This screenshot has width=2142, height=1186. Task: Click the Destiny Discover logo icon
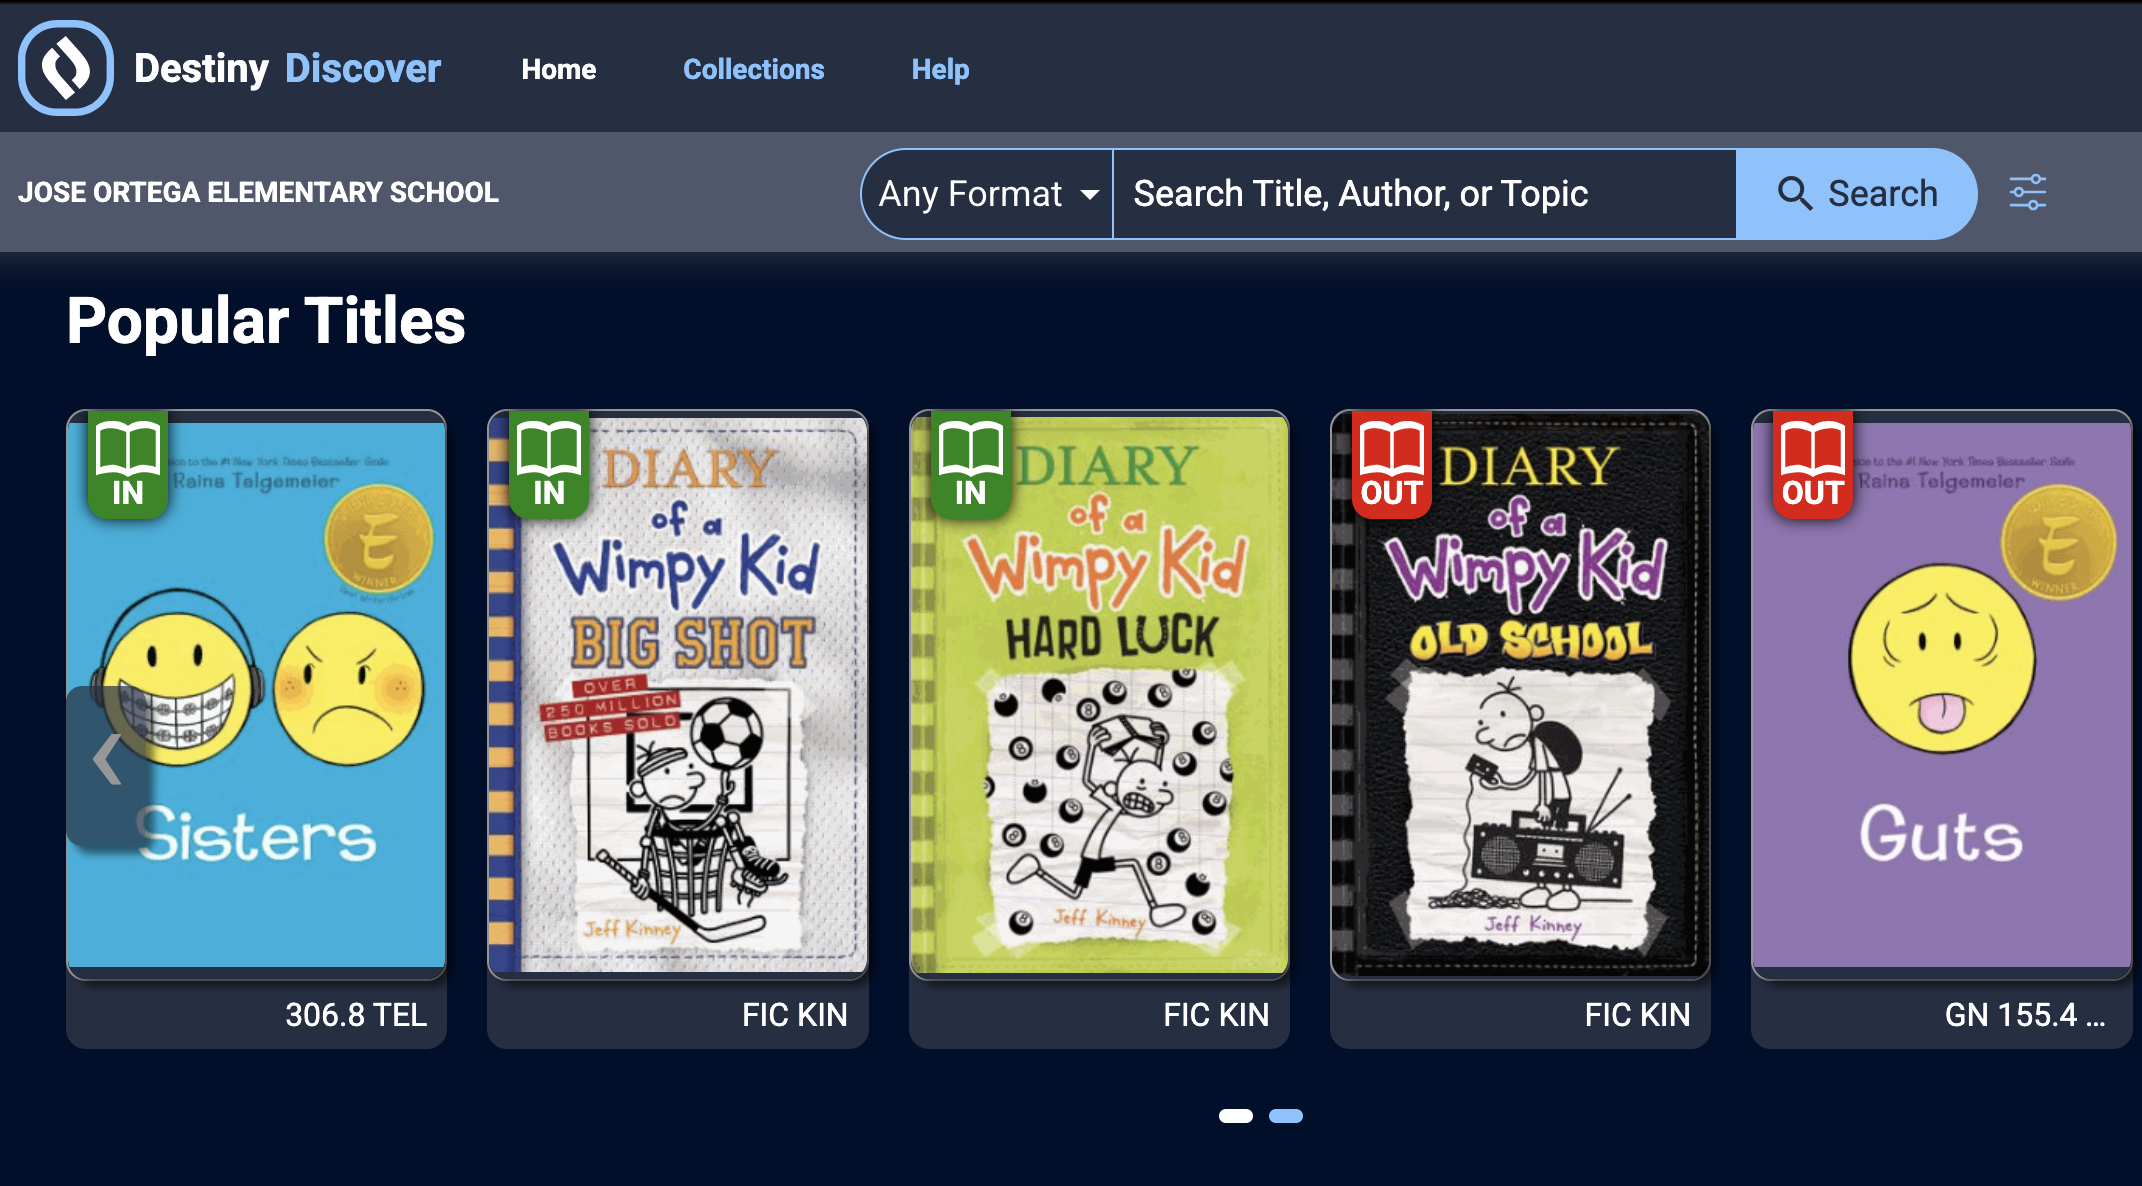point(66,68)
